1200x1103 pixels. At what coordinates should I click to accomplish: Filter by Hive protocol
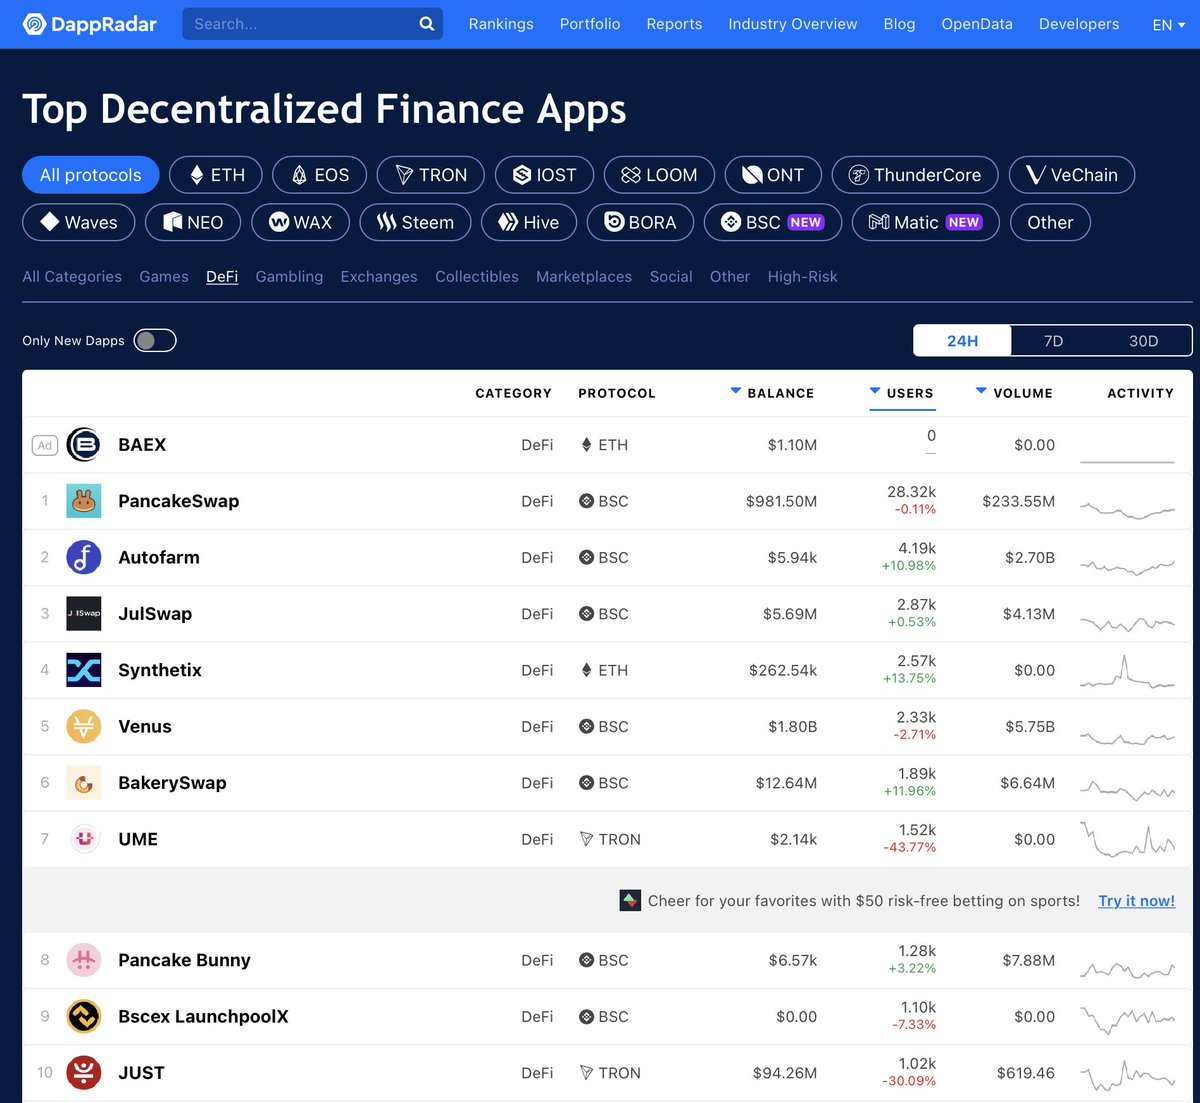pos(529,222)
